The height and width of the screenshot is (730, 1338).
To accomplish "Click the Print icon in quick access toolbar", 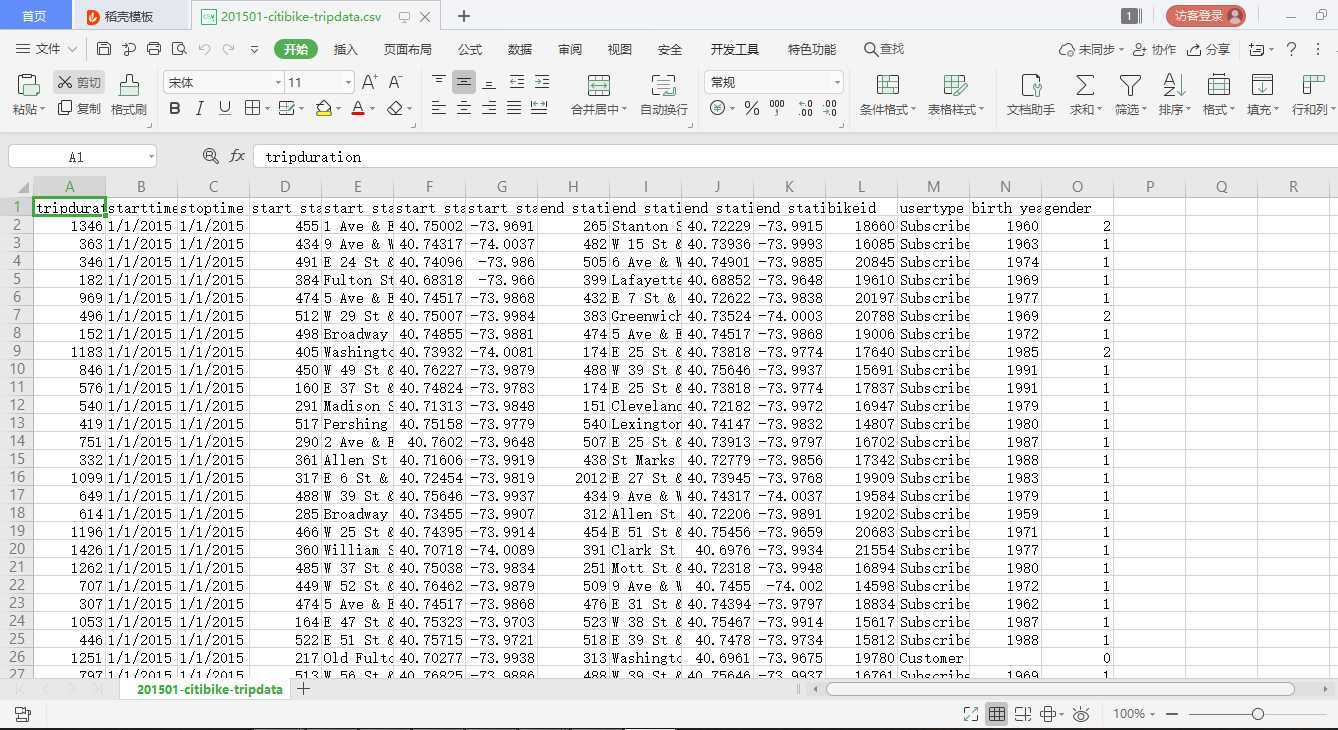I will click(154, 49).
